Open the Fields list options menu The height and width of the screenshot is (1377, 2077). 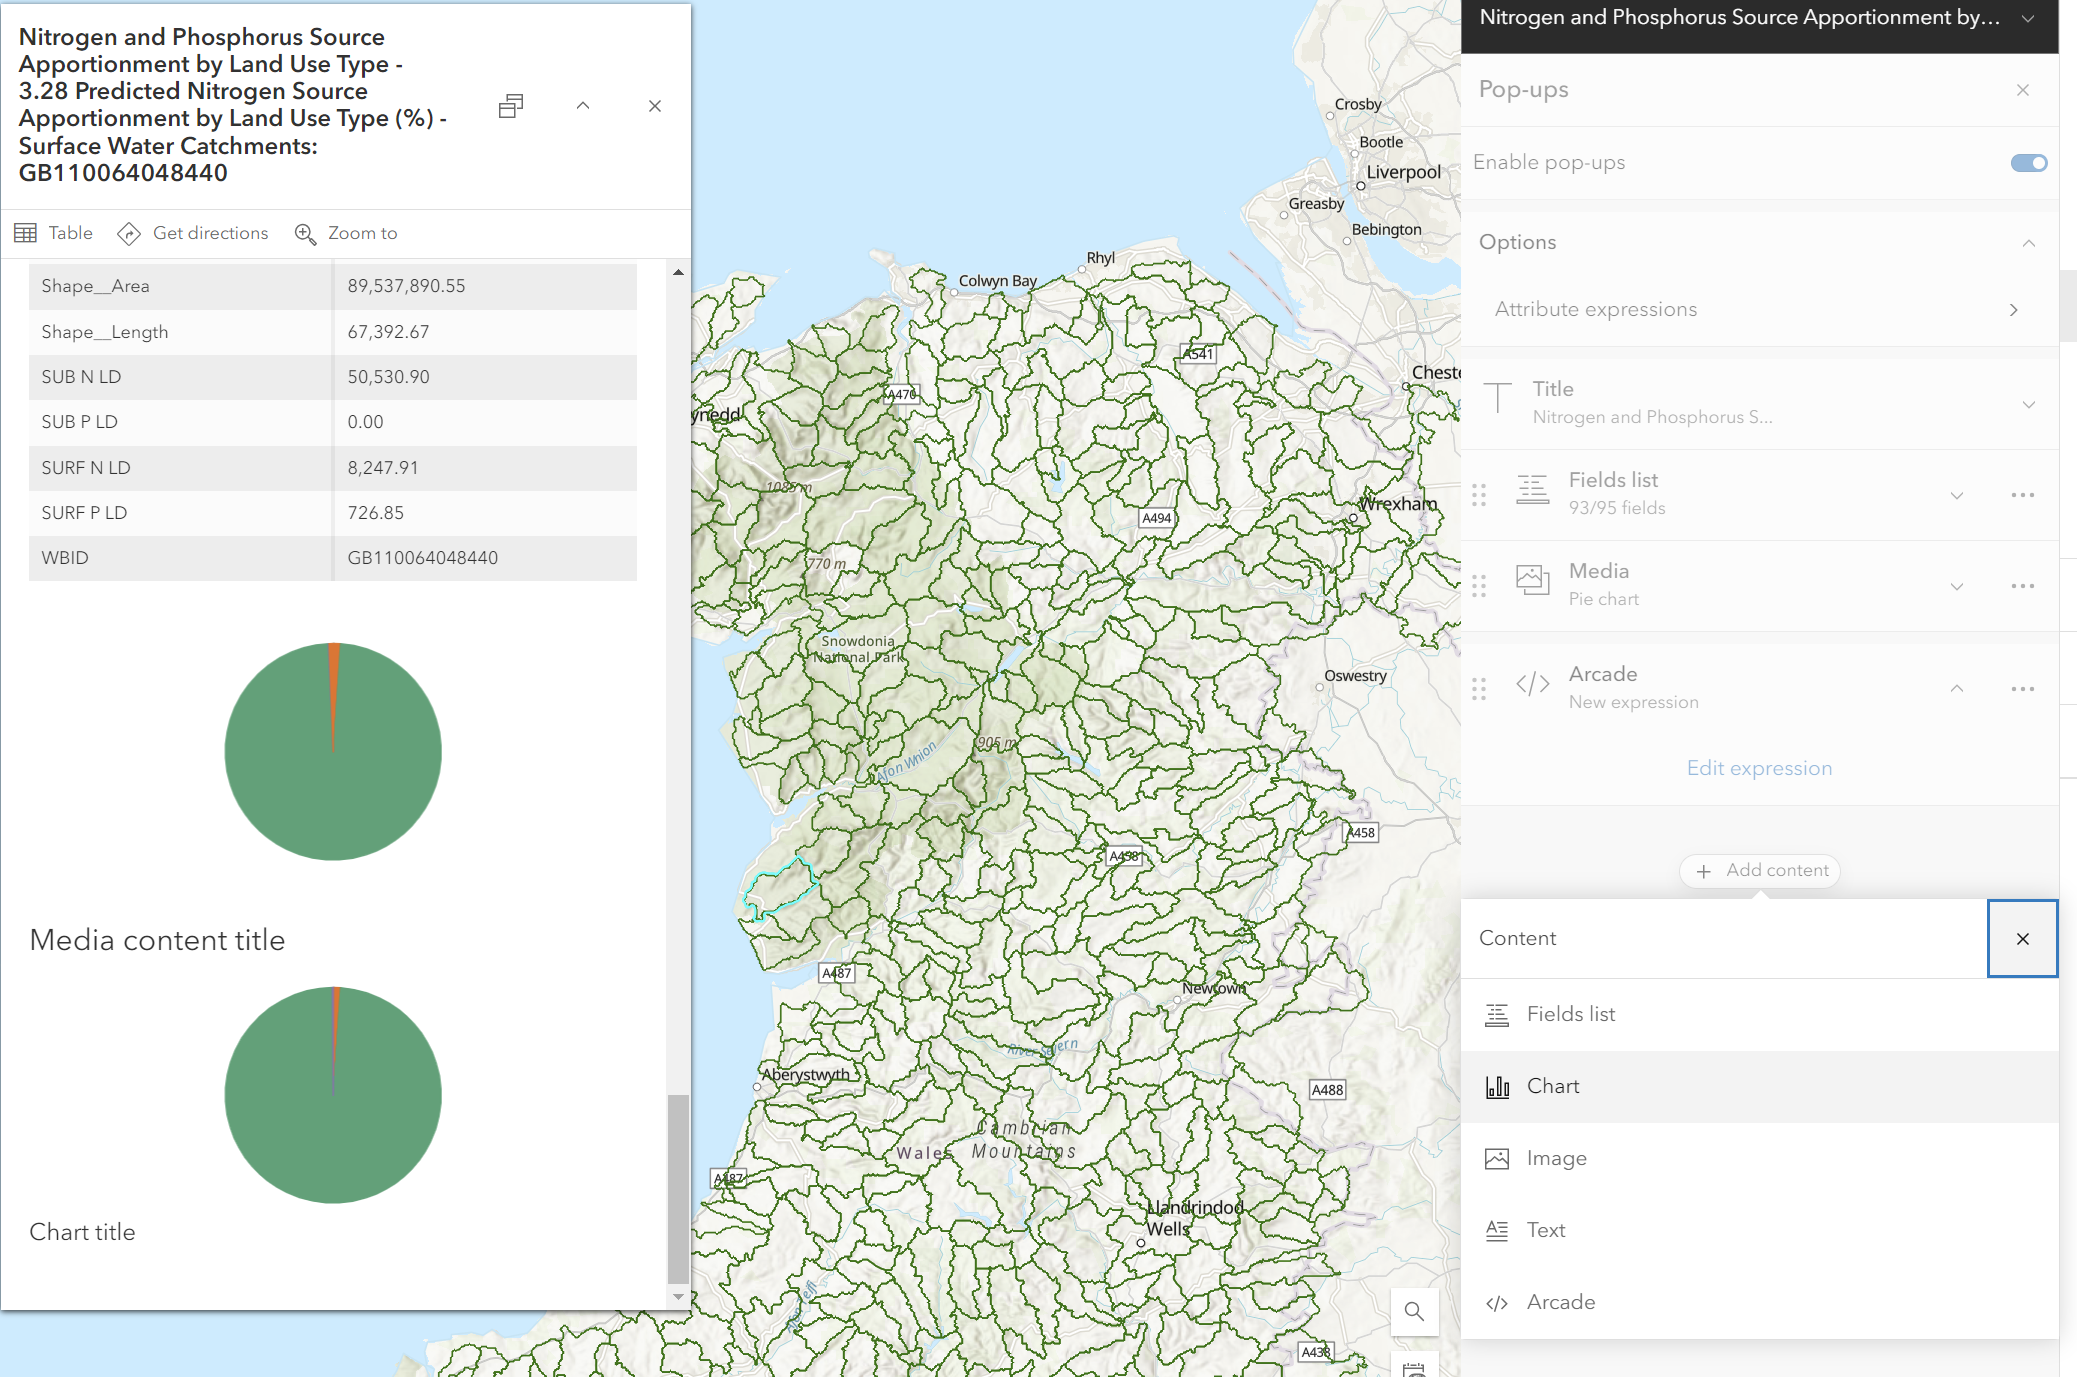(x=2024, y=494)
